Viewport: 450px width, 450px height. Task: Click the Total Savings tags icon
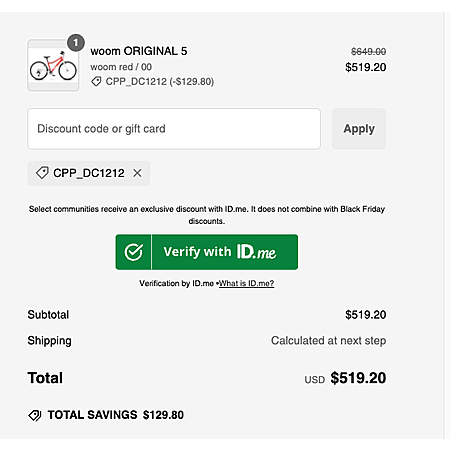[x=35, y=415]
